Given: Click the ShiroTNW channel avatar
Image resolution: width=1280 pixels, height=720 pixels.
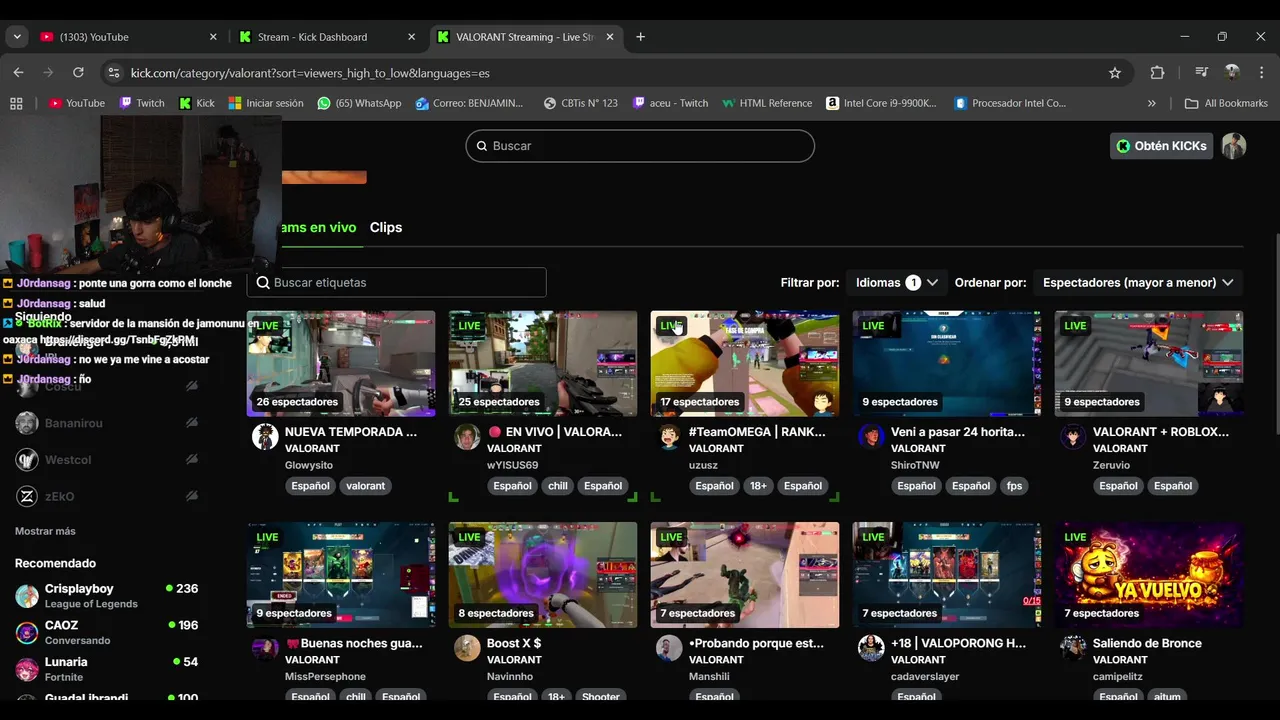Looking at the screenshot, I should pos(871,436).
